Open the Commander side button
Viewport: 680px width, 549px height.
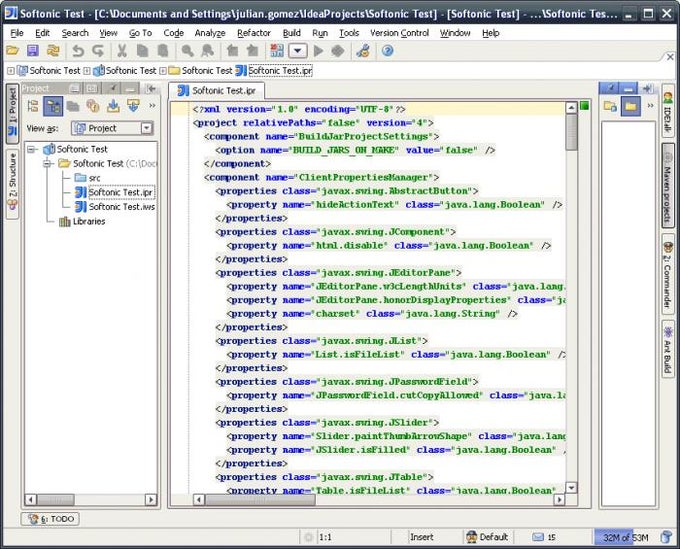pos(668,274)
